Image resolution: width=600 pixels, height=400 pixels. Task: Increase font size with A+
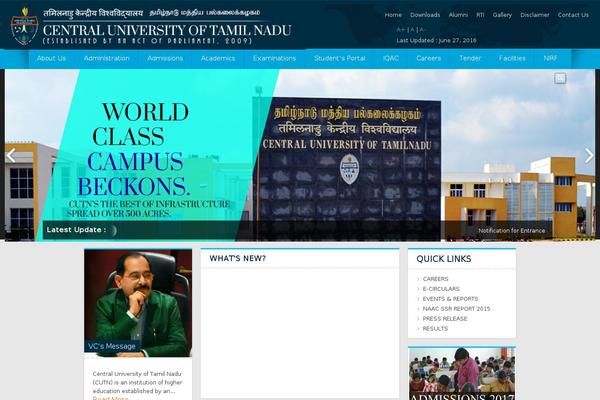[x=400, y=29]
